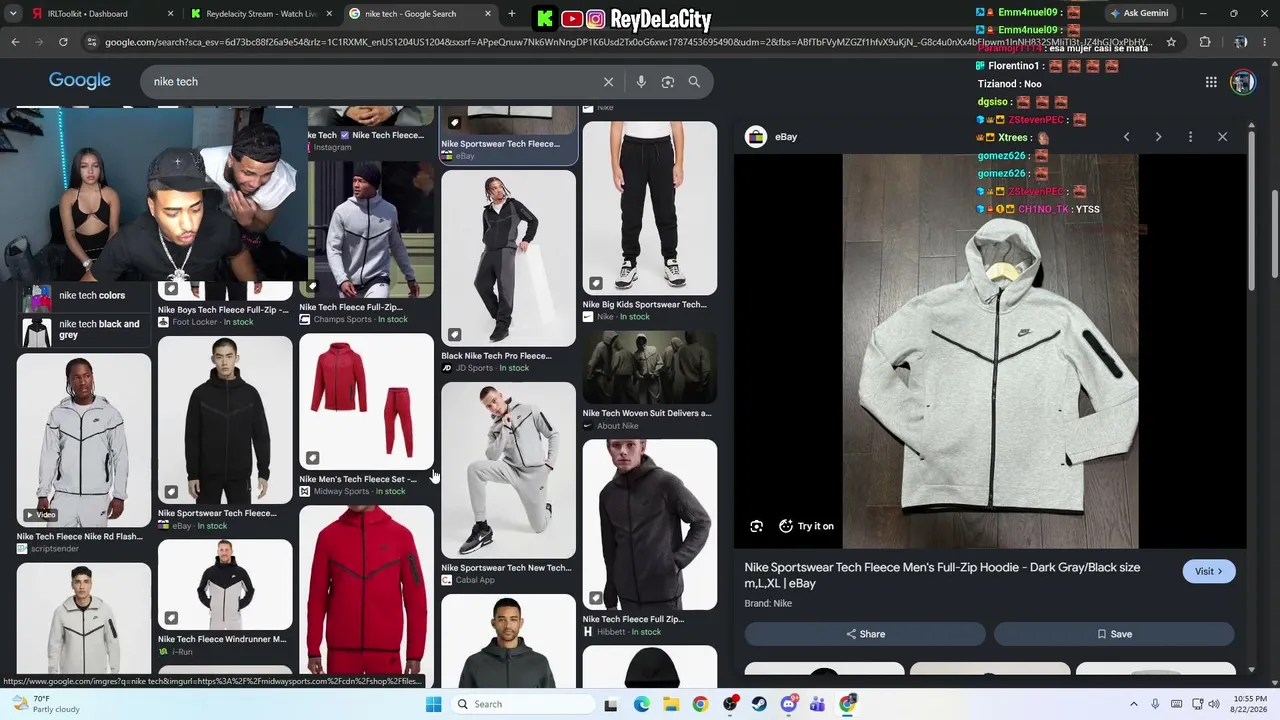Open the weather widget showing 70°F Partly cloudy

(45, 704)
